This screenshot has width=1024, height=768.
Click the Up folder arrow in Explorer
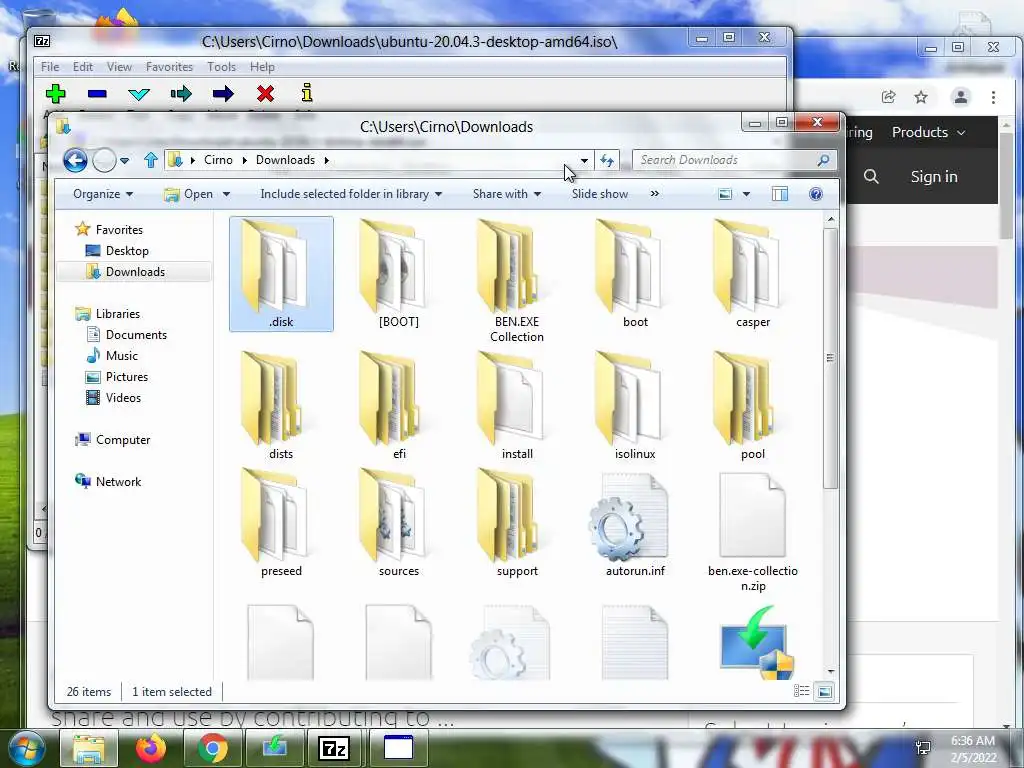pos(151,160)
